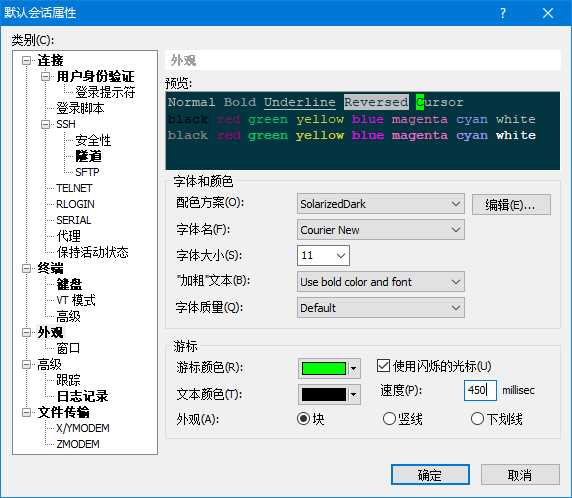This screenshot has width=572, height=498.
Task: Select 登录脚本 in the tree
Action: click(80, 108)
